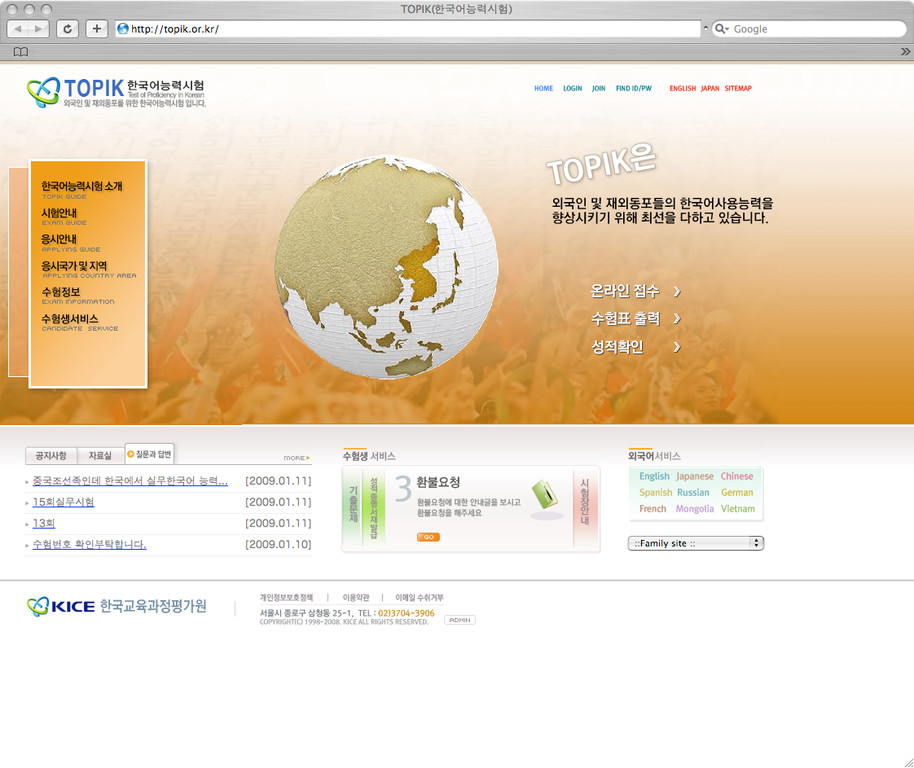Click the browser URL address field

coord(410,29)
